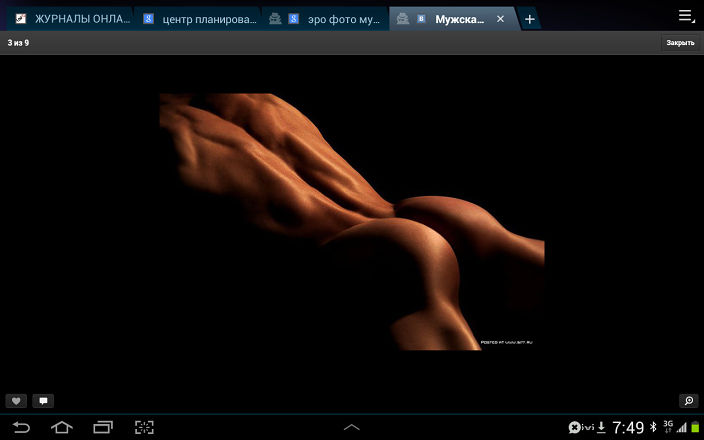Screen dimensions: 704x440
Task: Expand the bottom bar up chevron
Action: click(x=352, y=427)
